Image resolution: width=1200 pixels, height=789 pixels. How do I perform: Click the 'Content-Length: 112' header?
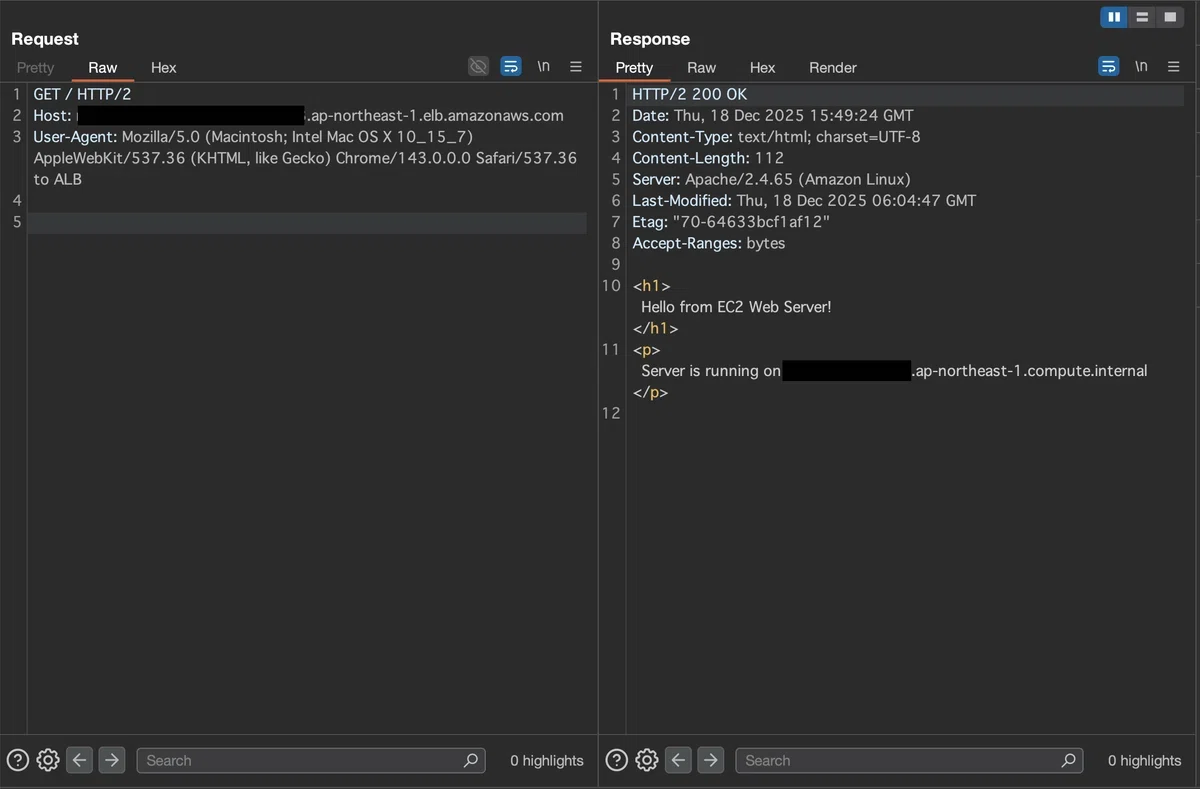click(x=708, y=158)
